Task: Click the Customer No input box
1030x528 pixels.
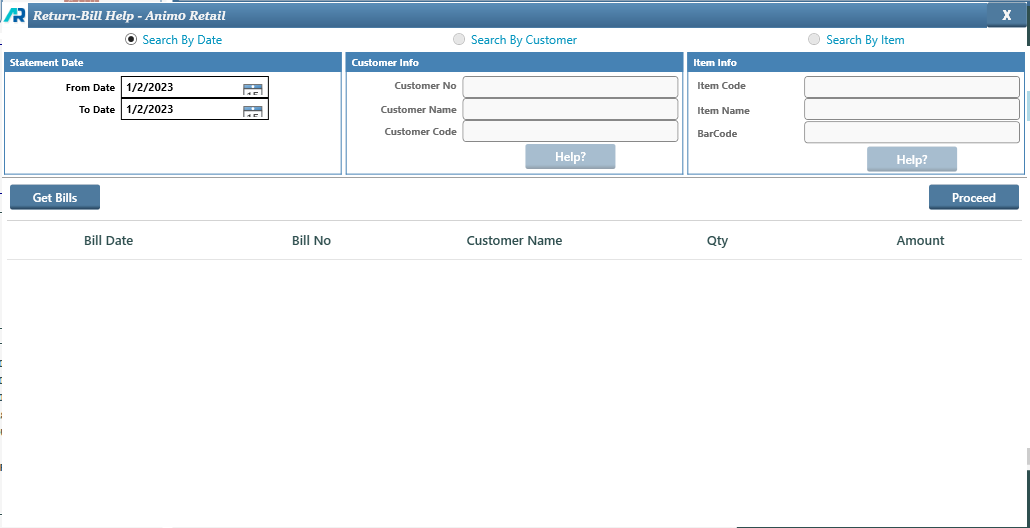Action: pyautogui.click(x=570, y=87)
